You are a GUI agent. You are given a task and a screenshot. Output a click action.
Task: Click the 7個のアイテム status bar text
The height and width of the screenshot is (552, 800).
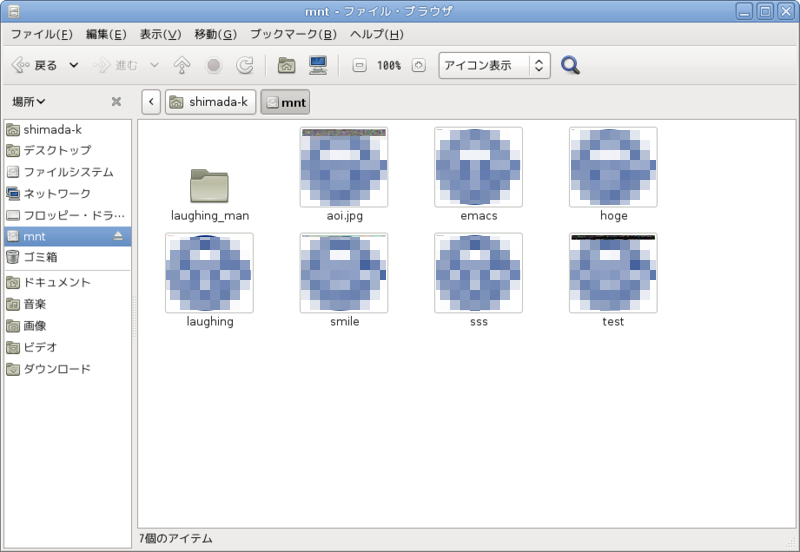pyautogui.click(x=176, y=539)
